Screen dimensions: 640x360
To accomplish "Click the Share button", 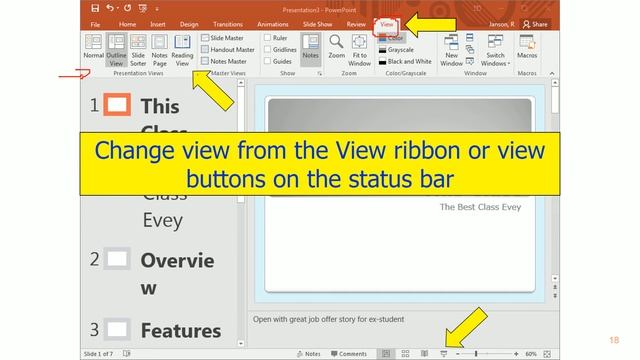I will (535, 24).
